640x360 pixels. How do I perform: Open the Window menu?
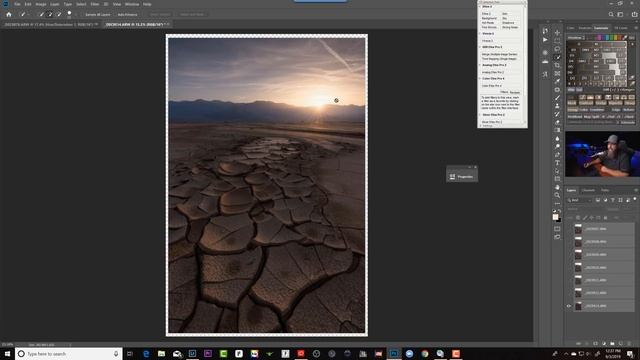132,4
